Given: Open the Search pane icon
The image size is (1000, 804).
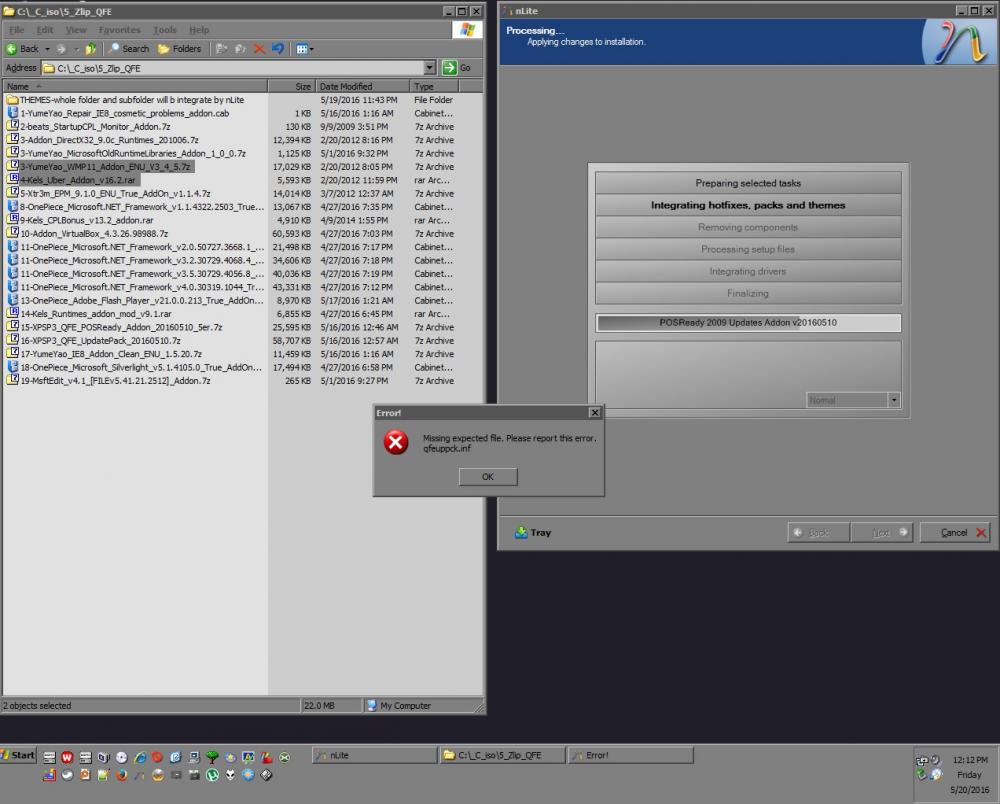Looking at the screenshot, I should 114,48.
